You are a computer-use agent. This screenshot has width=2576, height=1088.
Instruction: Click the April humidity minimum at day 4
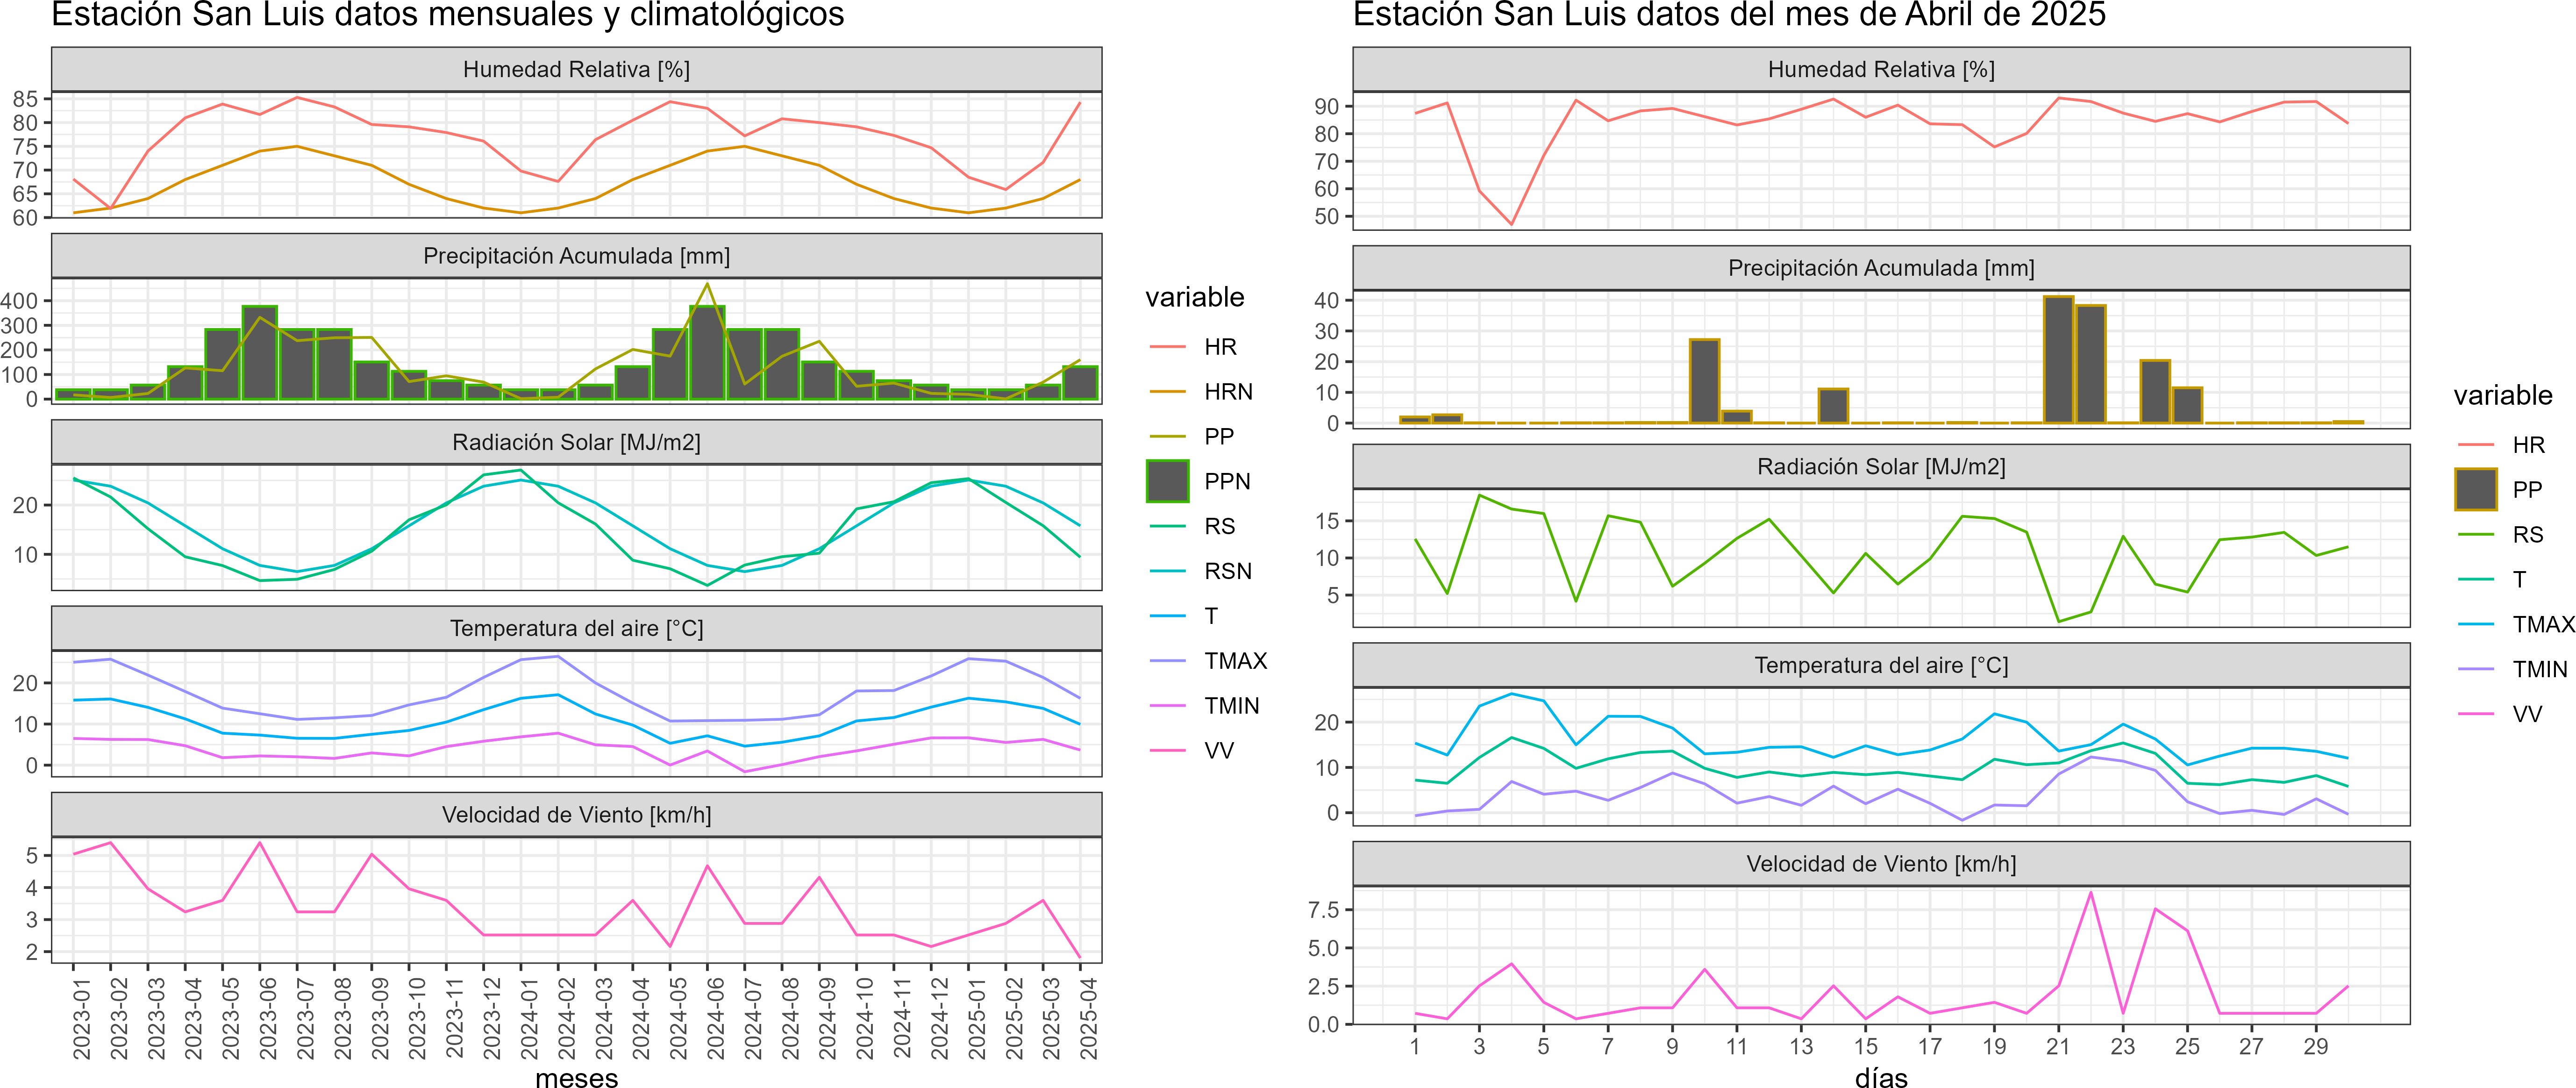pos(1511,224)
